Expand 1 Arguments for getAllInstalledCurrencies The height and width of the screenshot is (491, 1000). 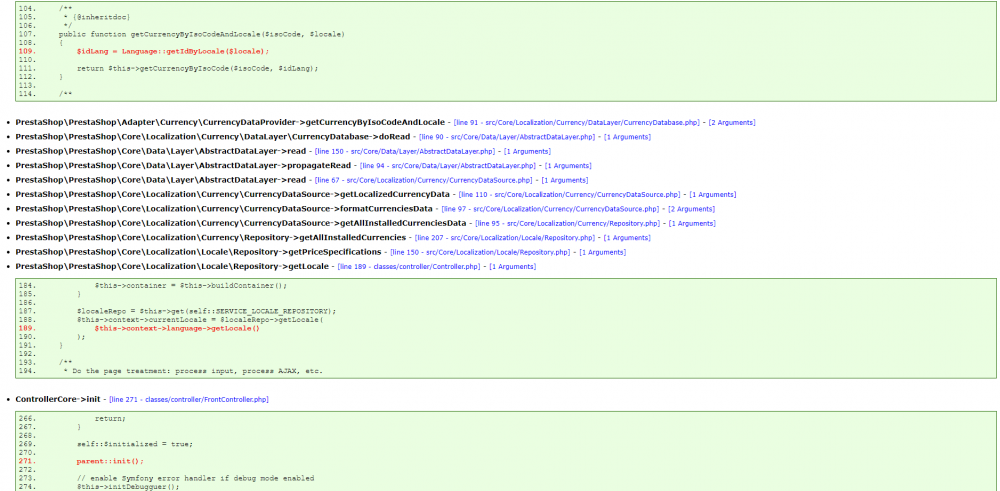627,238
